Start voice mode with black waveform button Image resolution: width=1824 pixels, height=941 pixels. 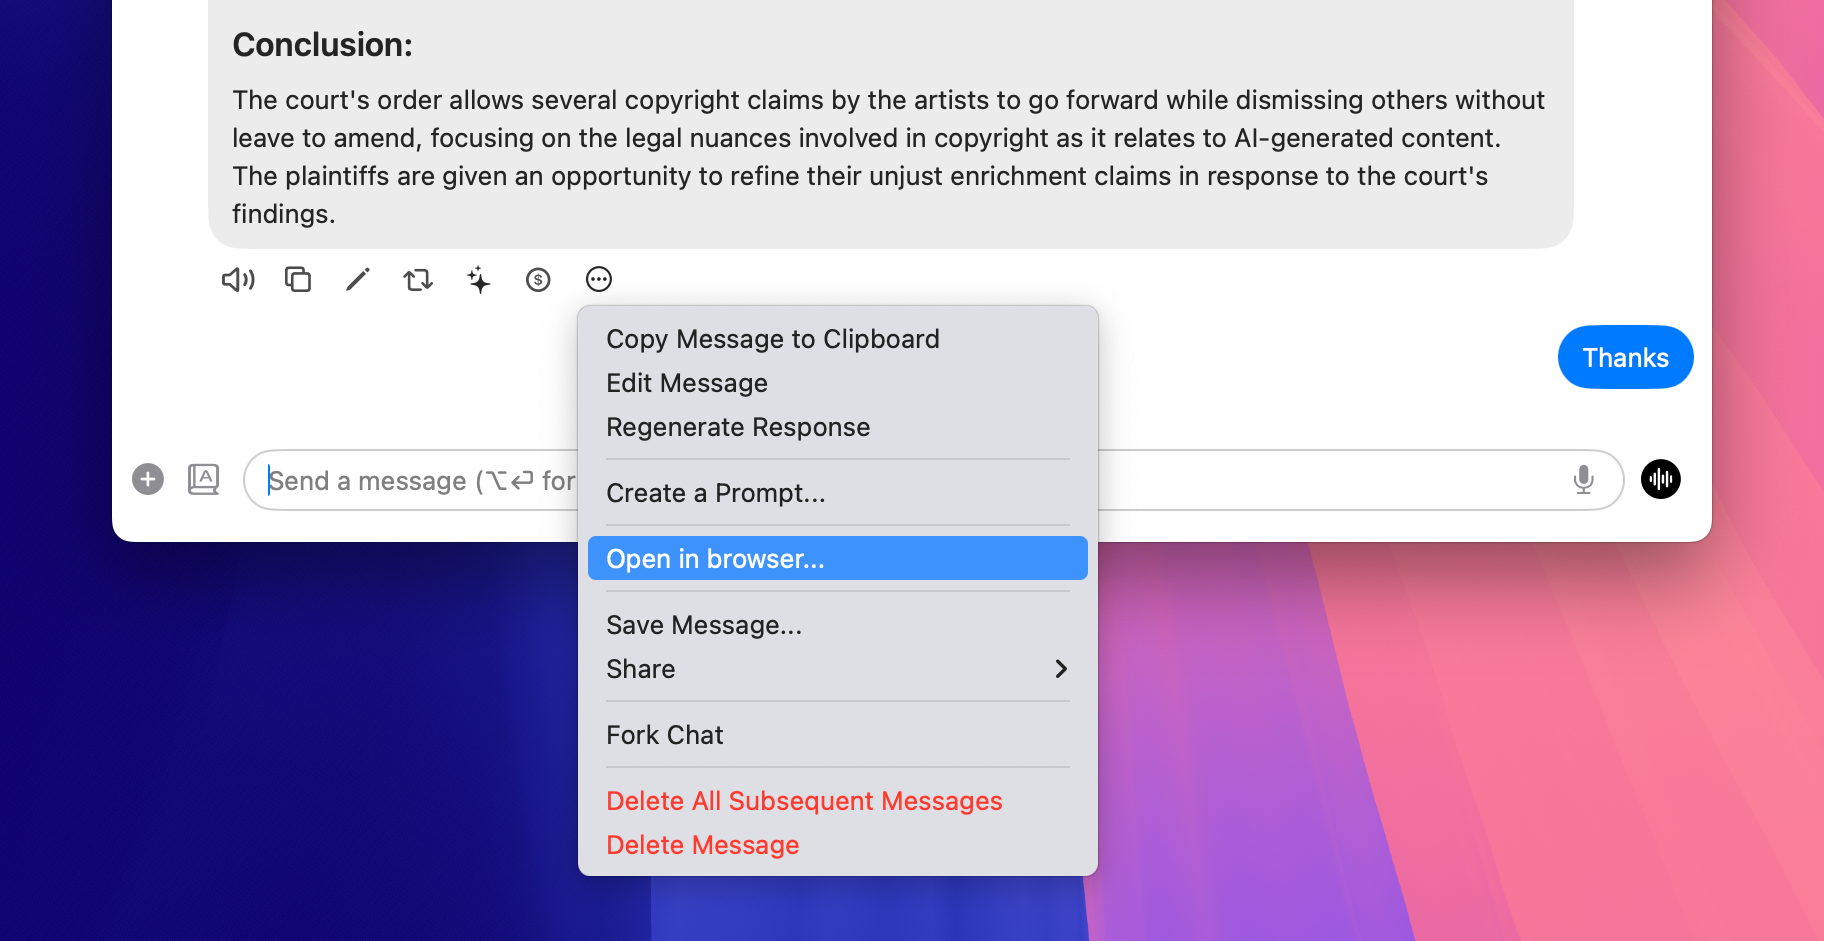(x=1661, y=479)
